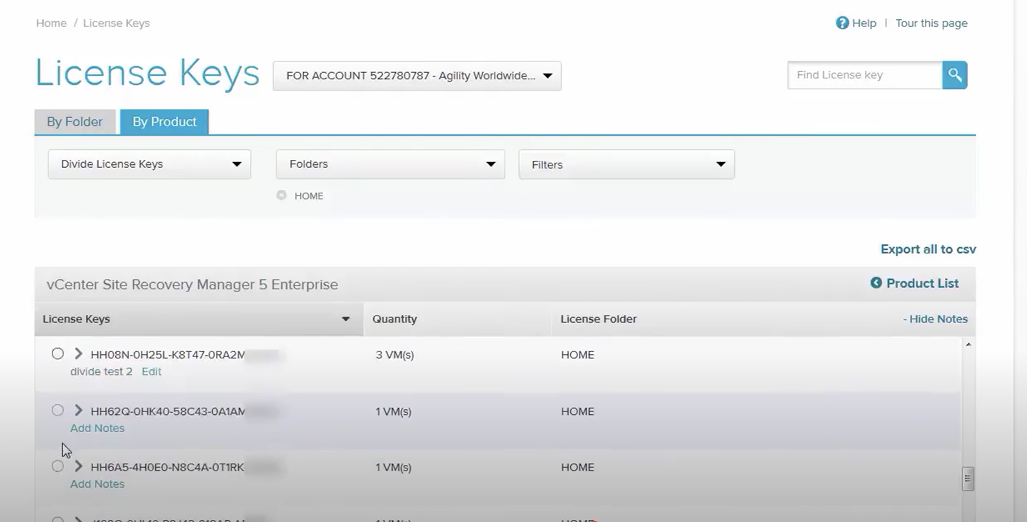Click the '3 VM(s)' quantity cell
This screenshot has width=1027, height=522.
(394, 354)
